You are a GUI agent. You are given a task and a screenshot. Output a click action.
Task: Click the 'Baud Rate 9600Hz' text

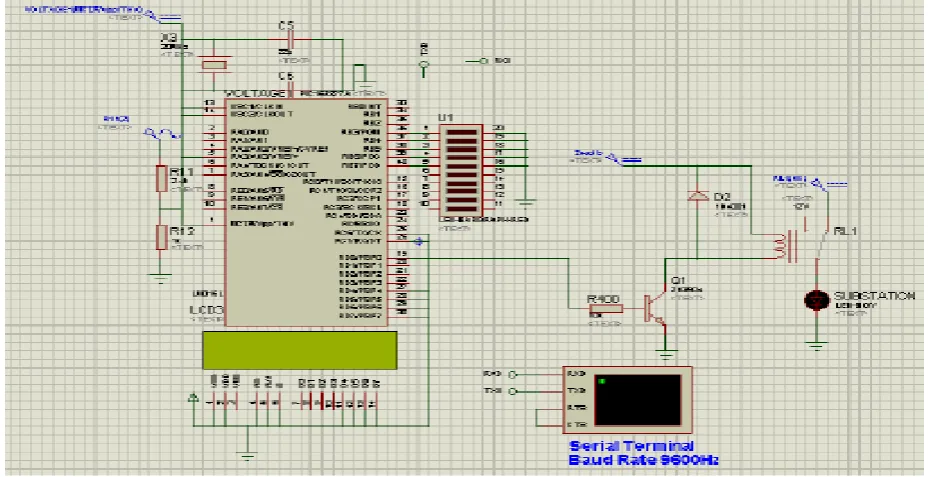(x=643, y=460)
